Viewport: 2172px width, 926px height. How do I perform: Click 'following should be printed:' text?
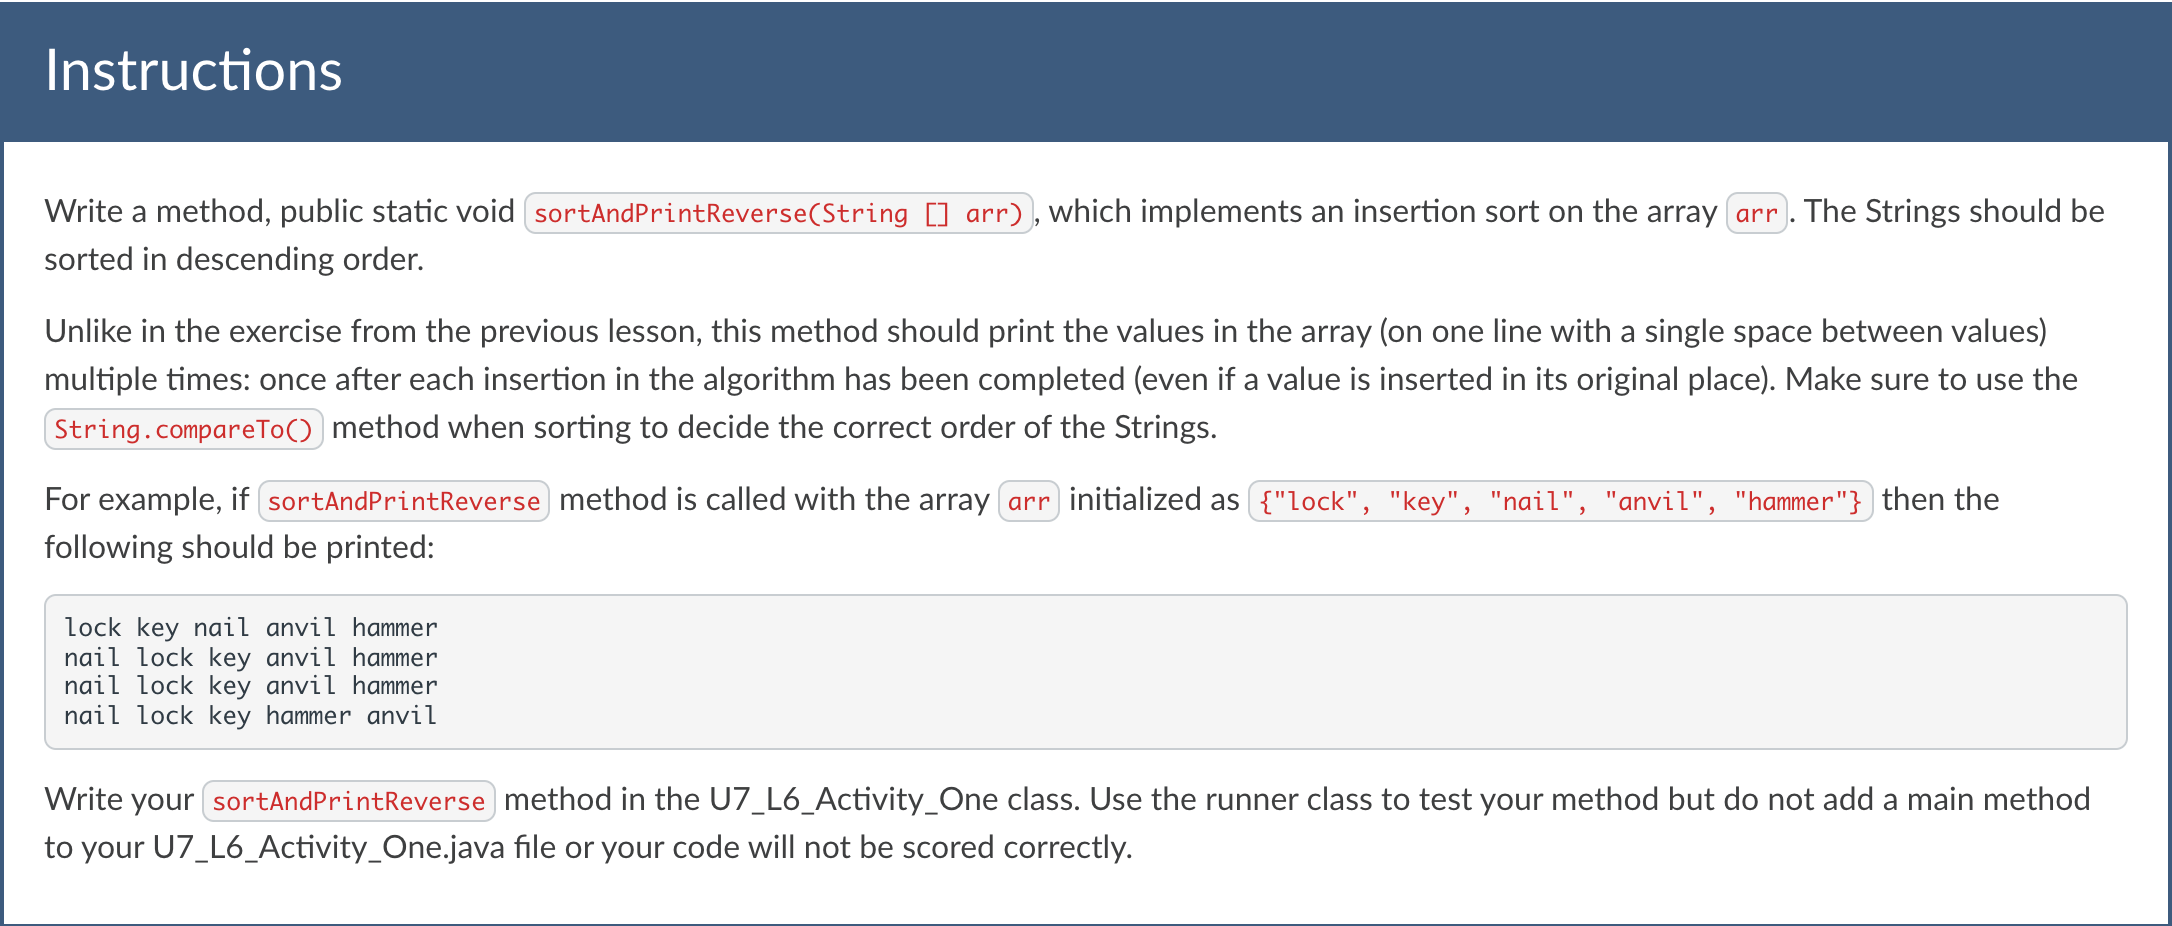click(239, 547)
